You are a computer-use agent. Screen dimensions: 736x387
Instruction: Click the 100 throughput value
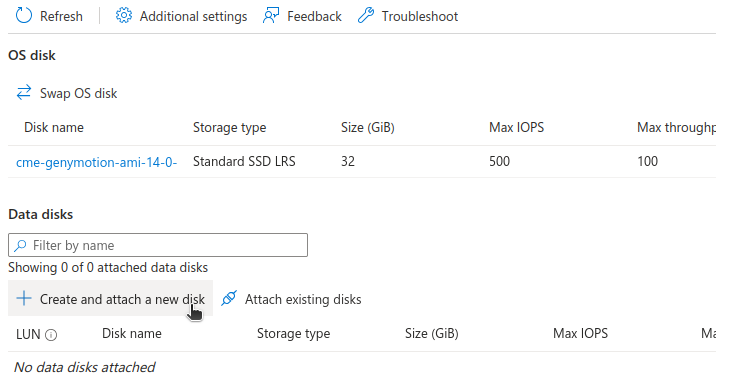pyautogui.click(x=647, y=162)
